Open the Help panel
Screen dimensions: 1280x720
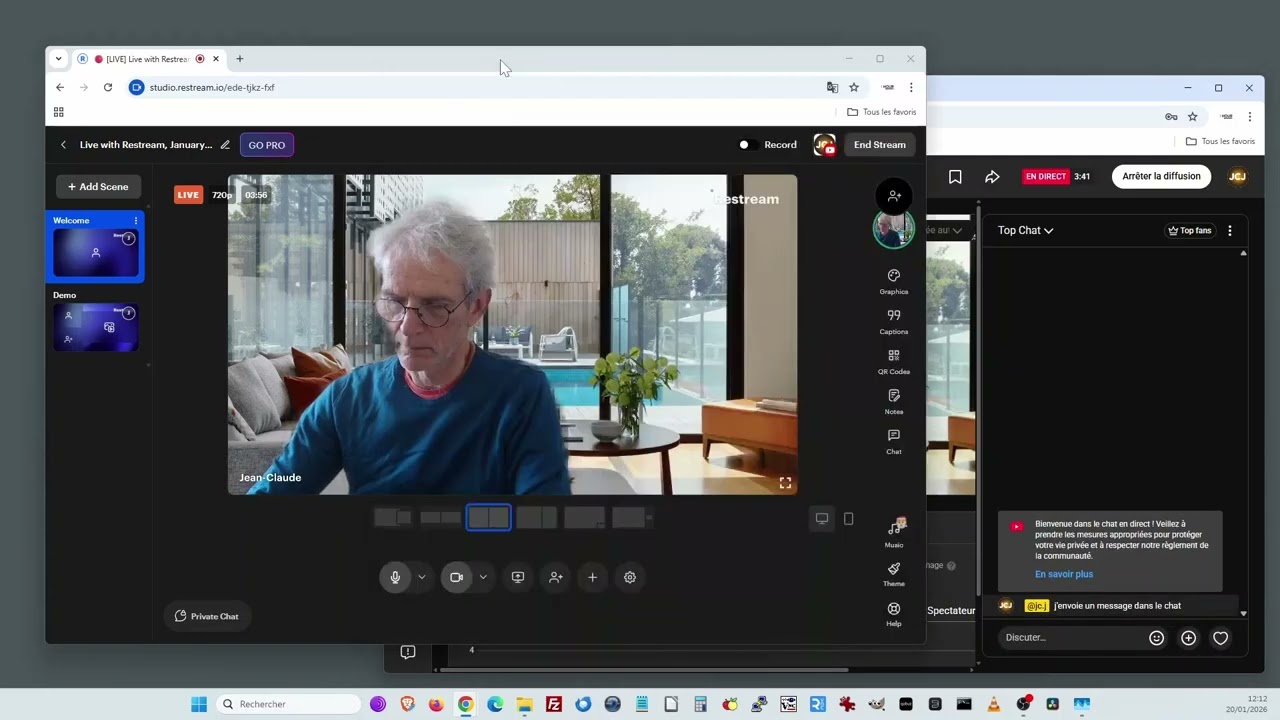coord(893,614)
